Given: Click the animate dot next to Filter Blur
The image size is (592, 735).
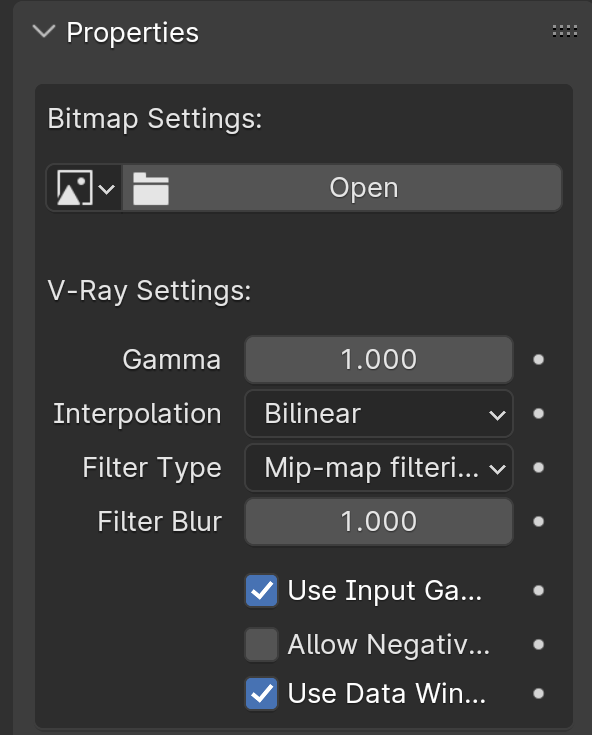Looking at the screenshot, I should tap(539, 521).
